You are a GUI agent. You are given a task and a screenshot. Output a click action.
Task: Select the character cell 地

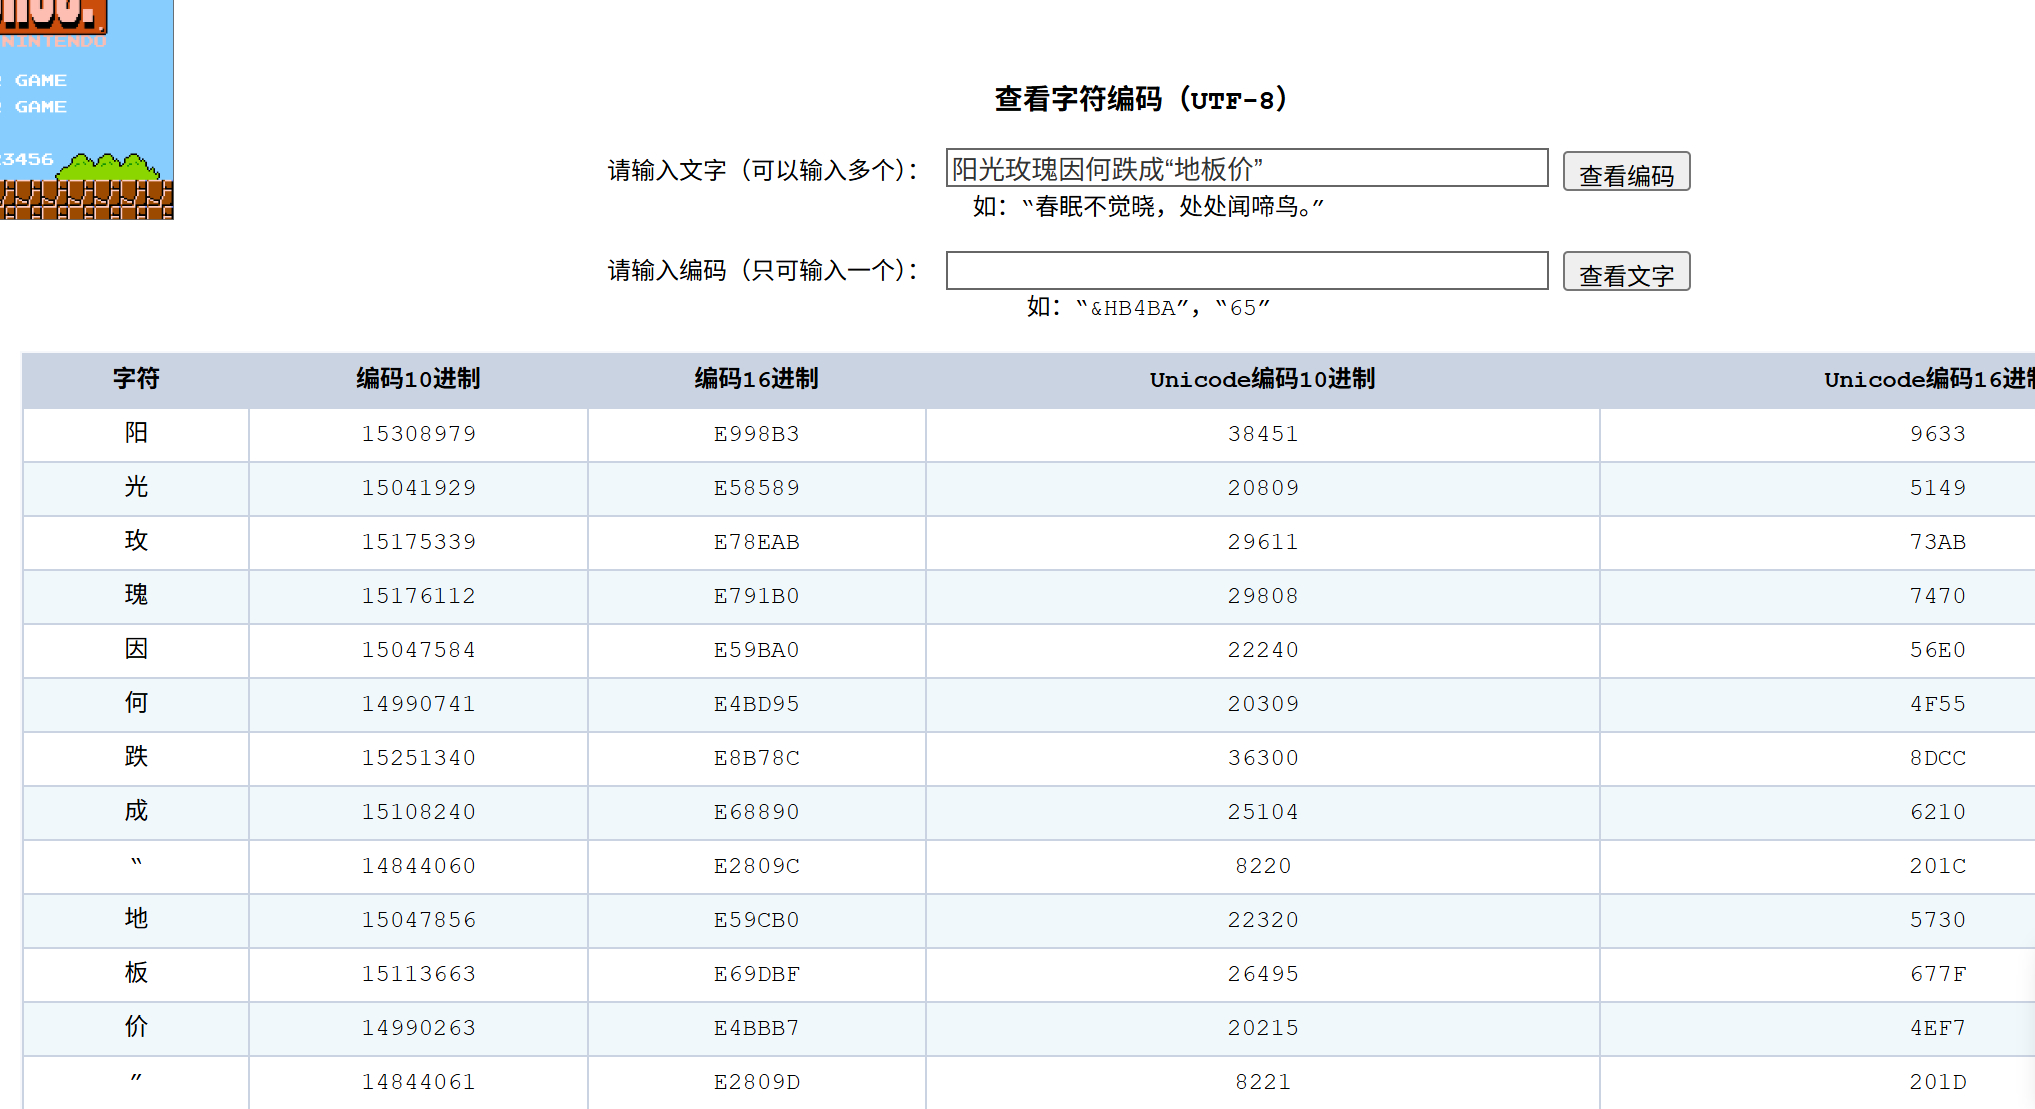pos(136,919)
